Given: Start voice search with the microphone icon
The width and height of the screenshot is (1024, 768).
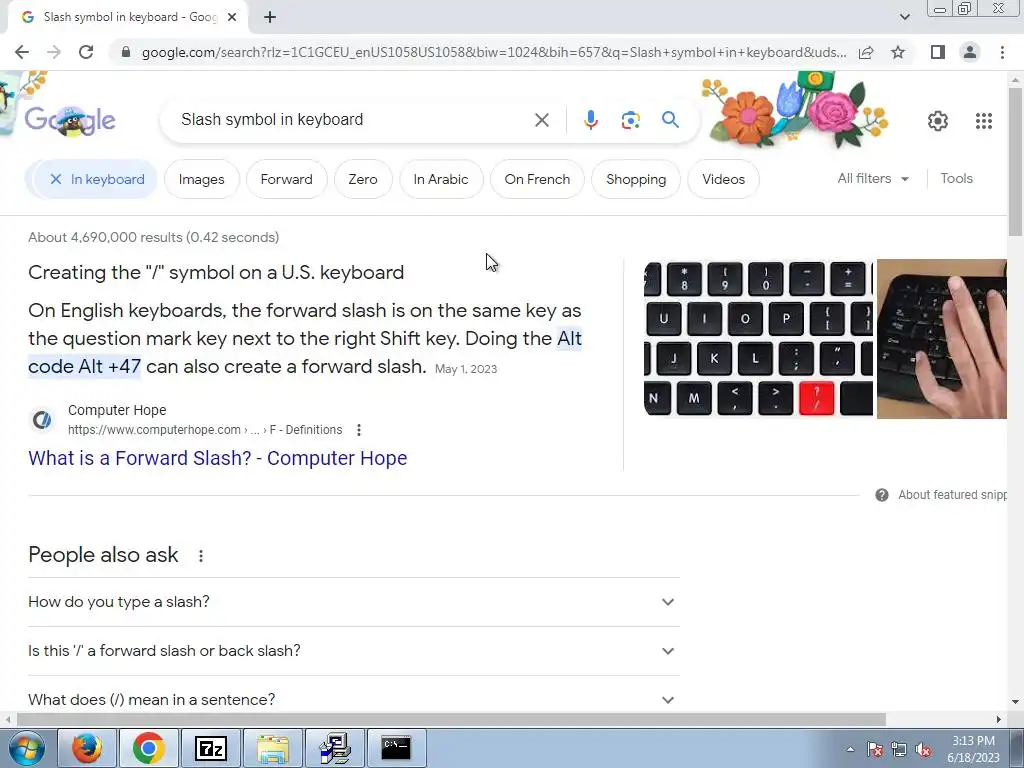Looking at the screenshot, I should pos(590,120).
